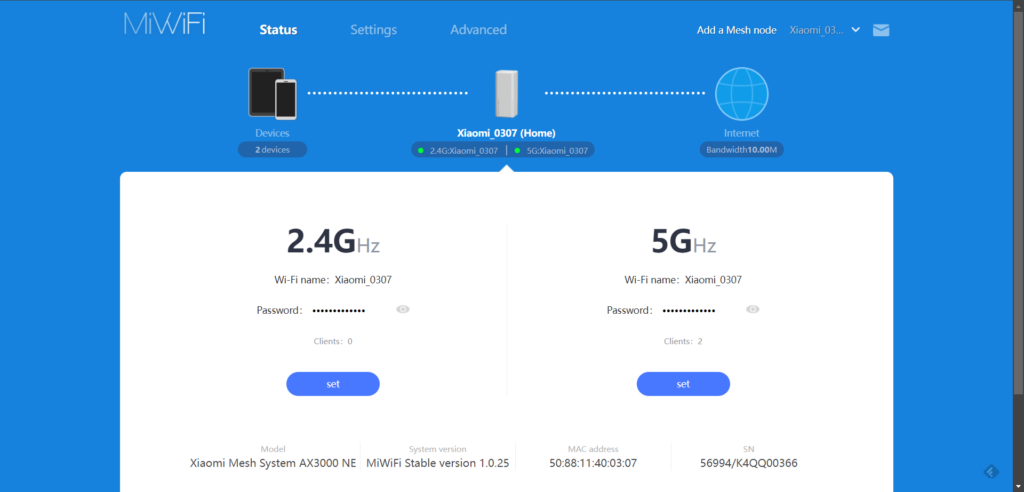Click the 2.4G status dot indicator
1024x492 pixels.
click(421, 150)
